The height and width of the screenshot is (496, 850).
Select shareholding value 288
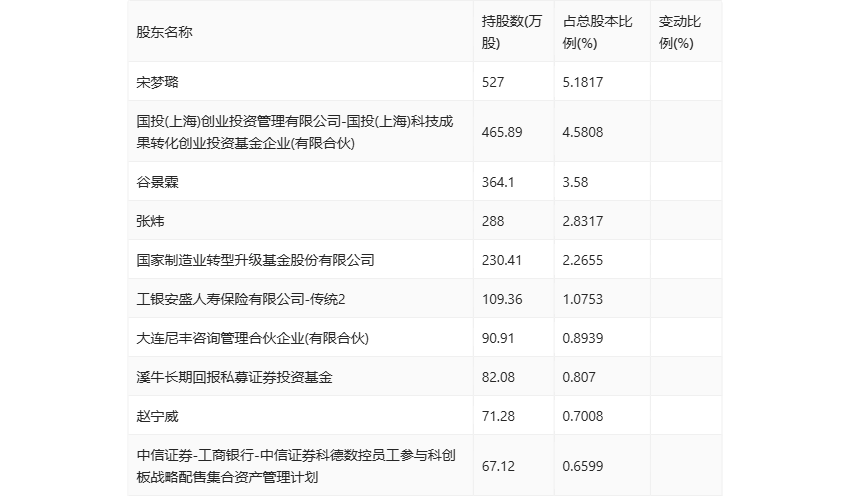pos(493,221)
